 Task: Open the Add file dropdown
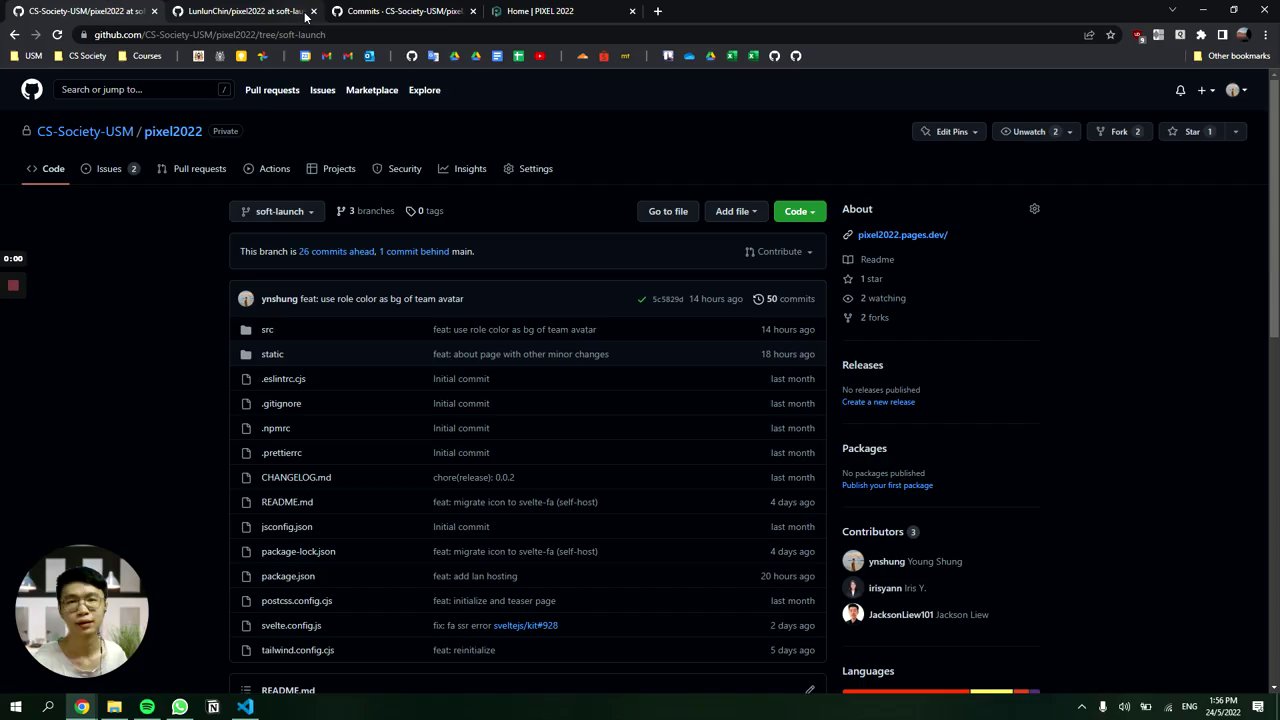point(737,212)
